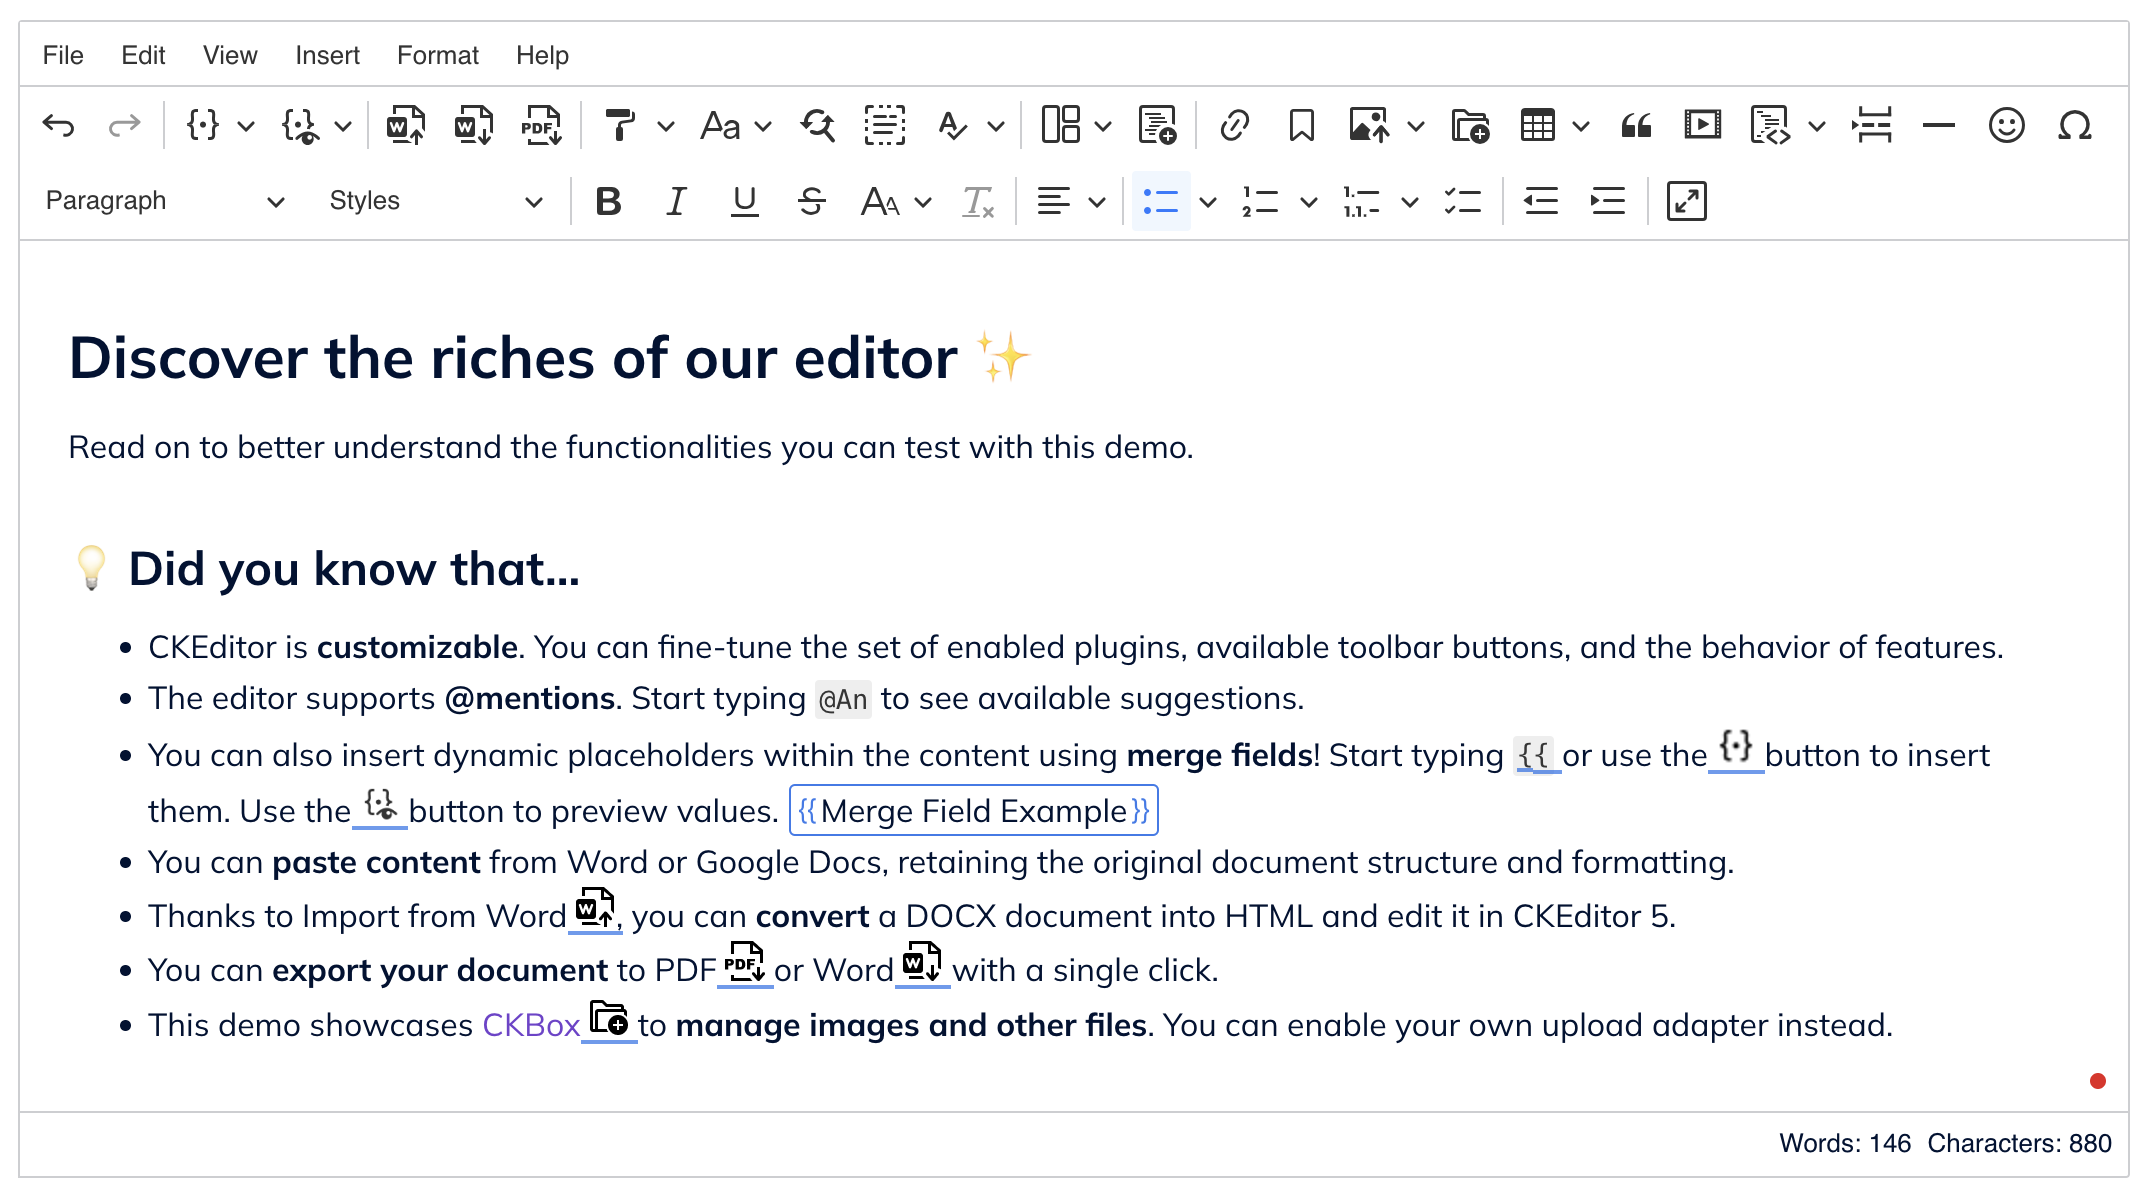Image resolution: width=2146 pixels, height=1196 pixels.
Task: Click the Block quote icon
Action: pos(1636,126)
